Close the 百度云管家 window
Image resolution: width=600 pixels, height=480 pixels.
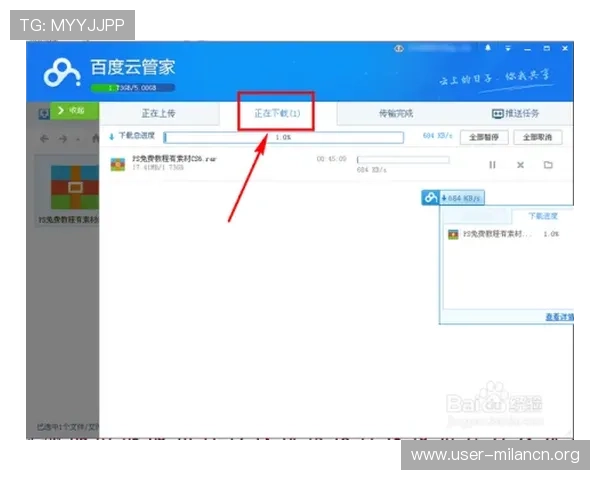[x=565, y=49]
